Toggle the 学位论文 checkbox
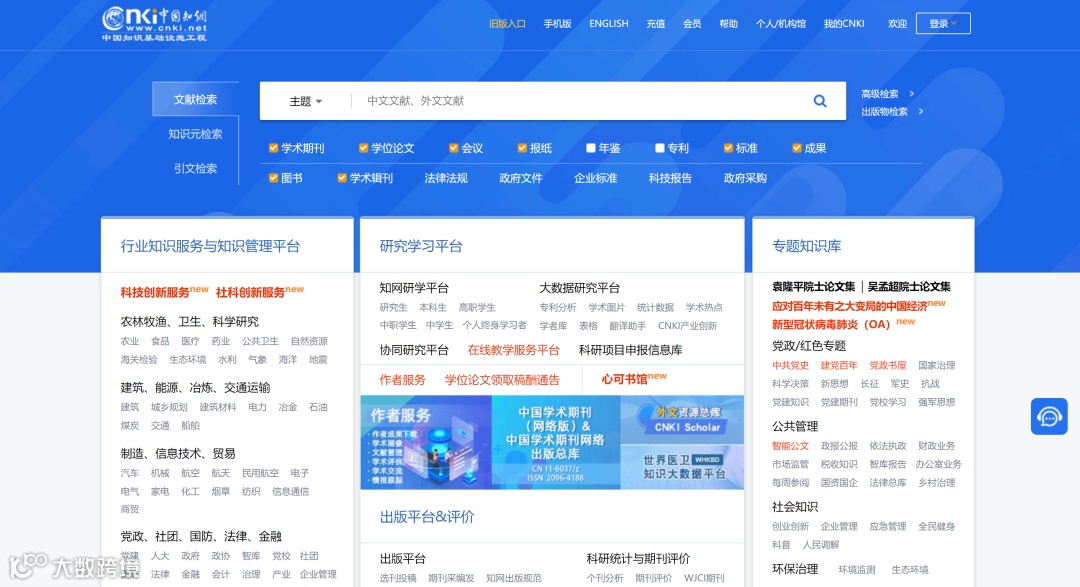Screen dimensions: 1080x587 click(364, 148)
